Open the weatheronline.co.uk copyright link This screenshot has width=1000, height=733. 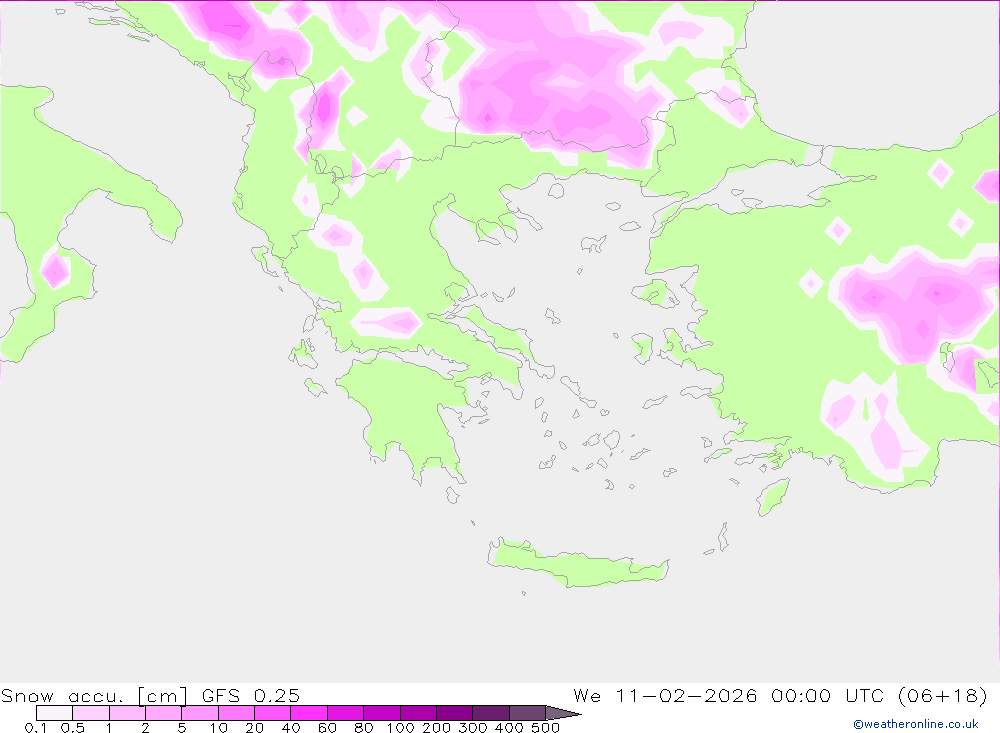coord(916,724)
